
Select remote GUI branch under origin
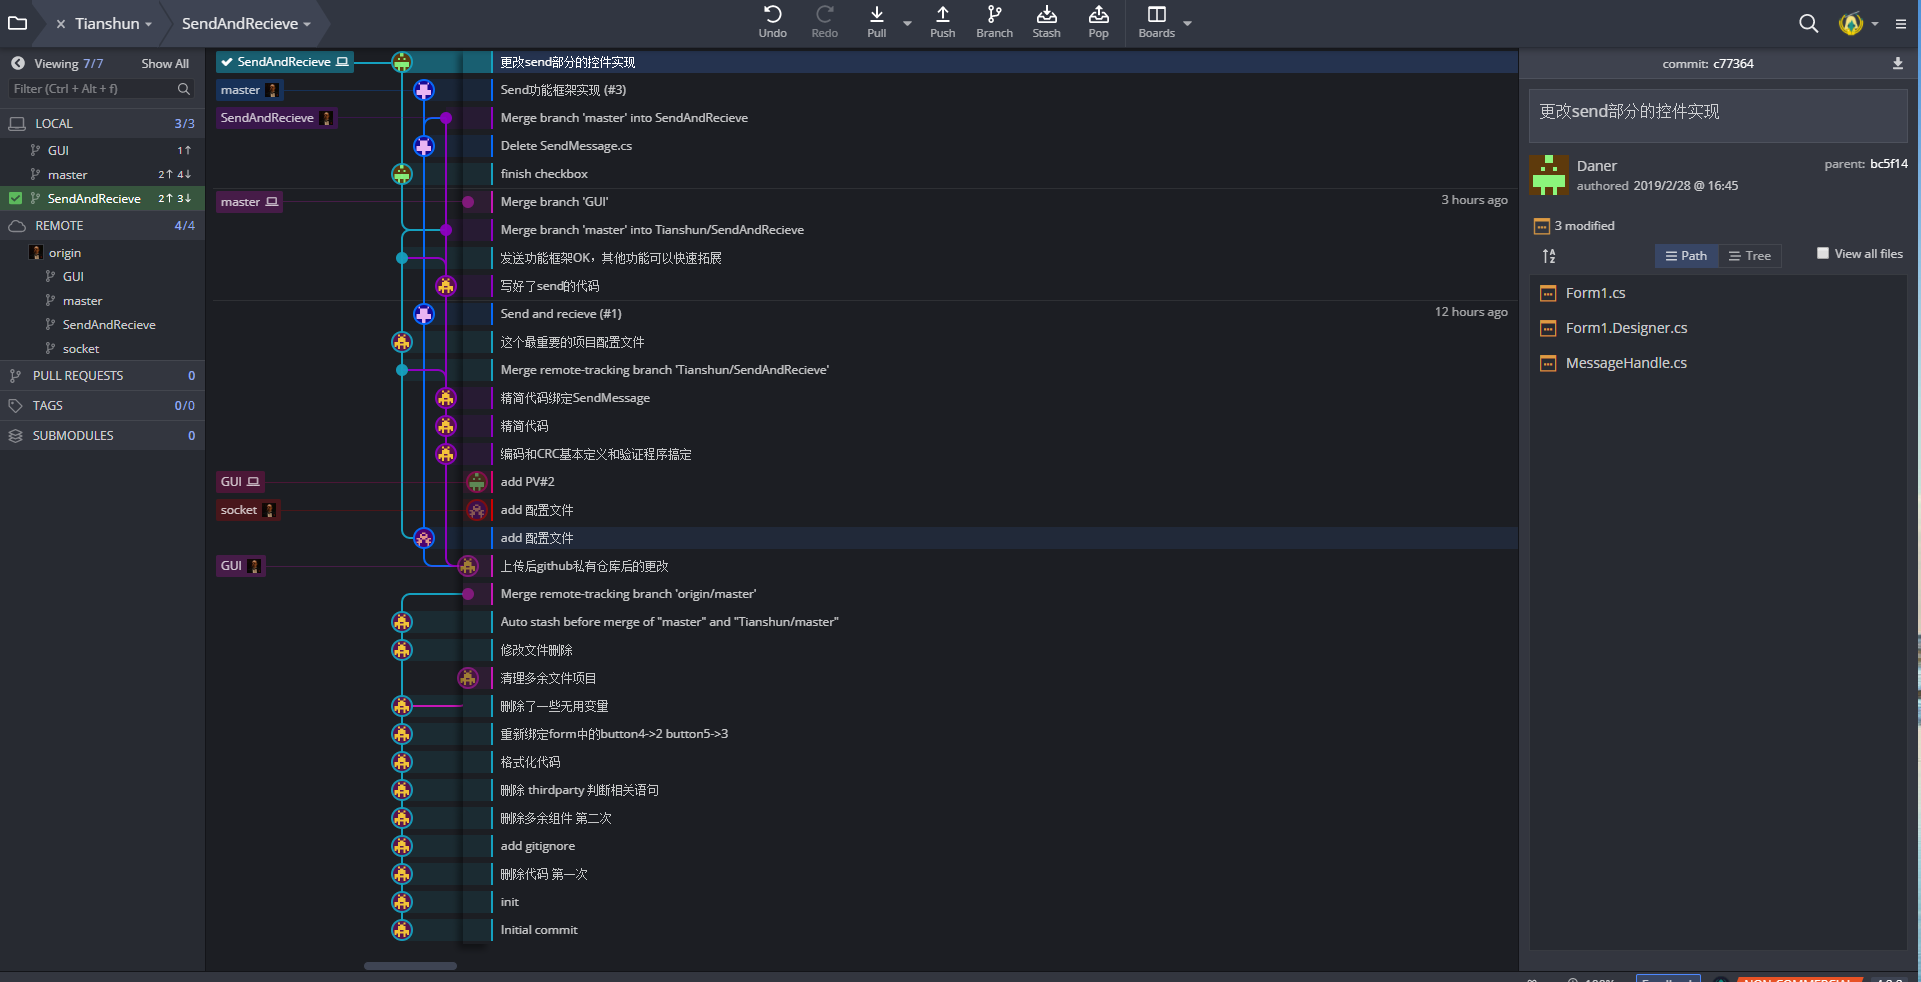pyautogui.click(x=102, y=277)
